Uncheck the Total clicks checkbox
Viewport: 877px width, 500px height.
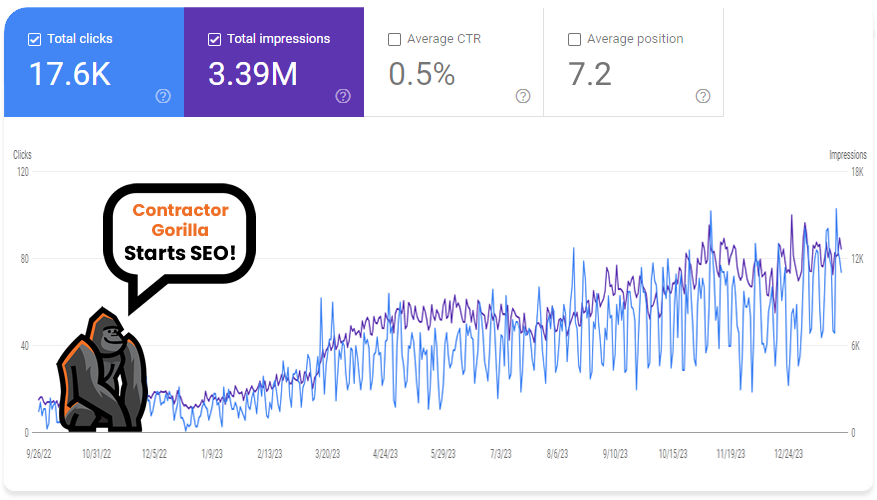click(35, 39)
